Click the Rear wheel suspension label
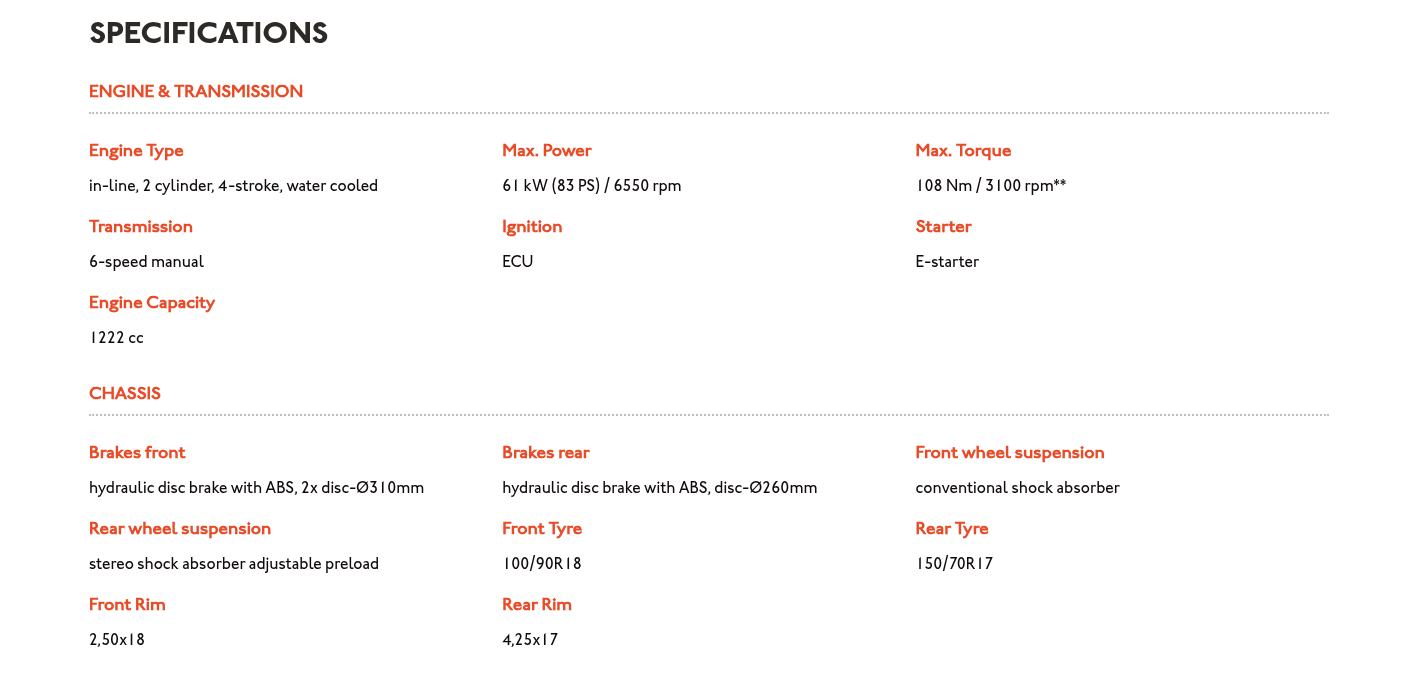Image resolution: width=1426 pixels, height=674 pixels. pos(180,529)
